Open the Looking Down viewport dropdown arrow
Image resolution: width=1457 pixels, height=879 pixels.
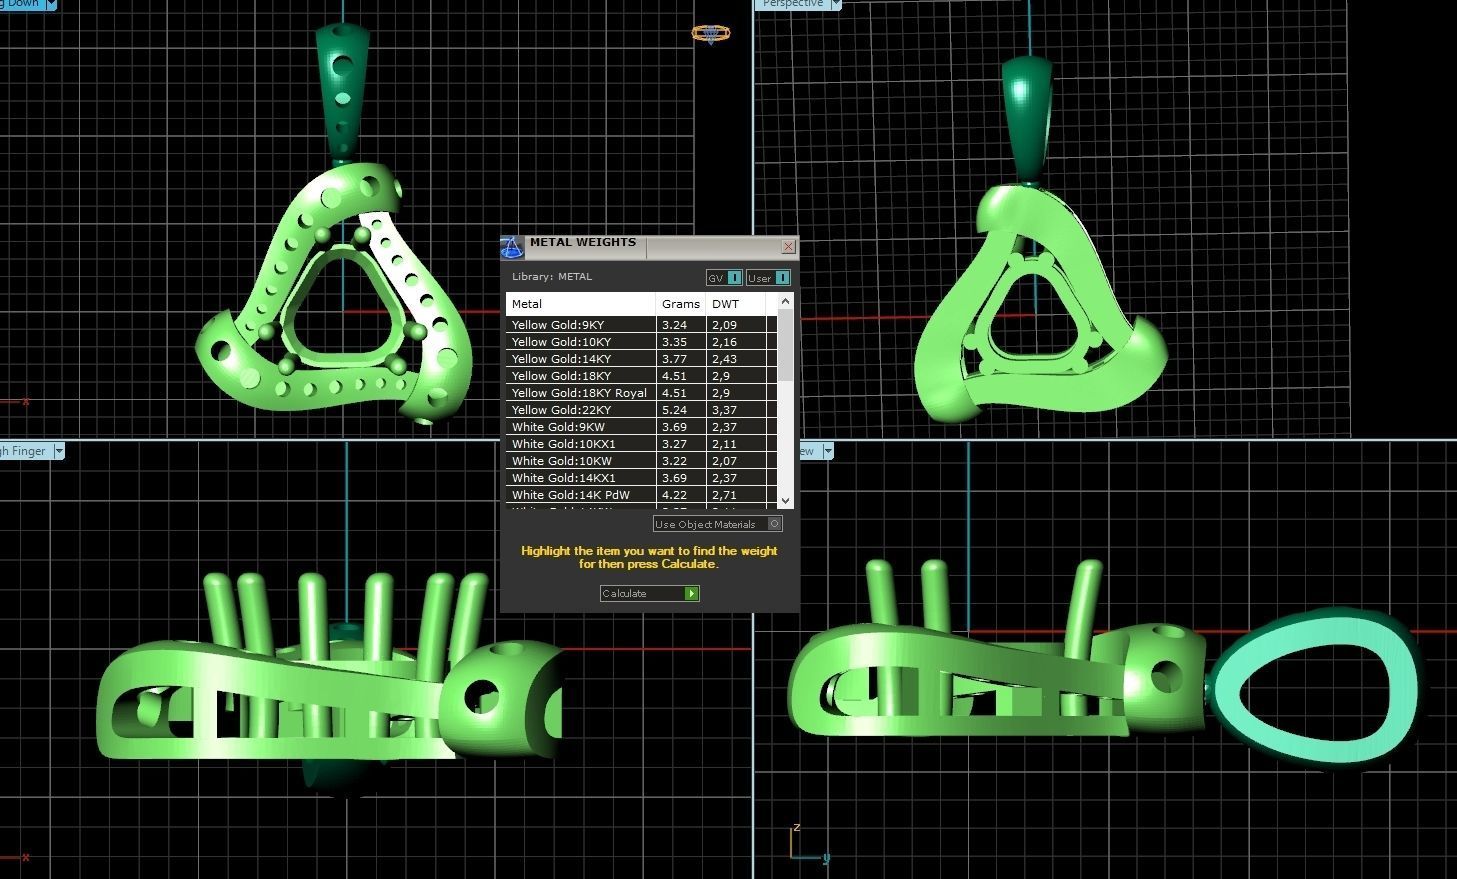(51, 4)
